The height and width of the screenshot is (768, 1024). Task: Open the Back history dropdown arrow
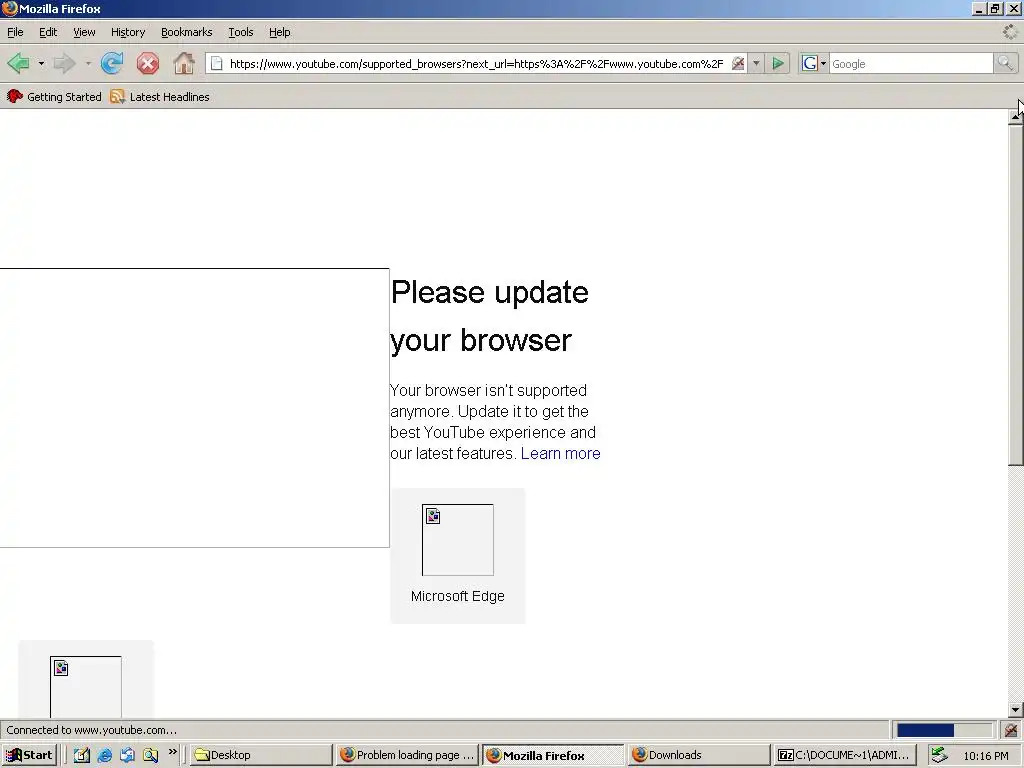41,63
